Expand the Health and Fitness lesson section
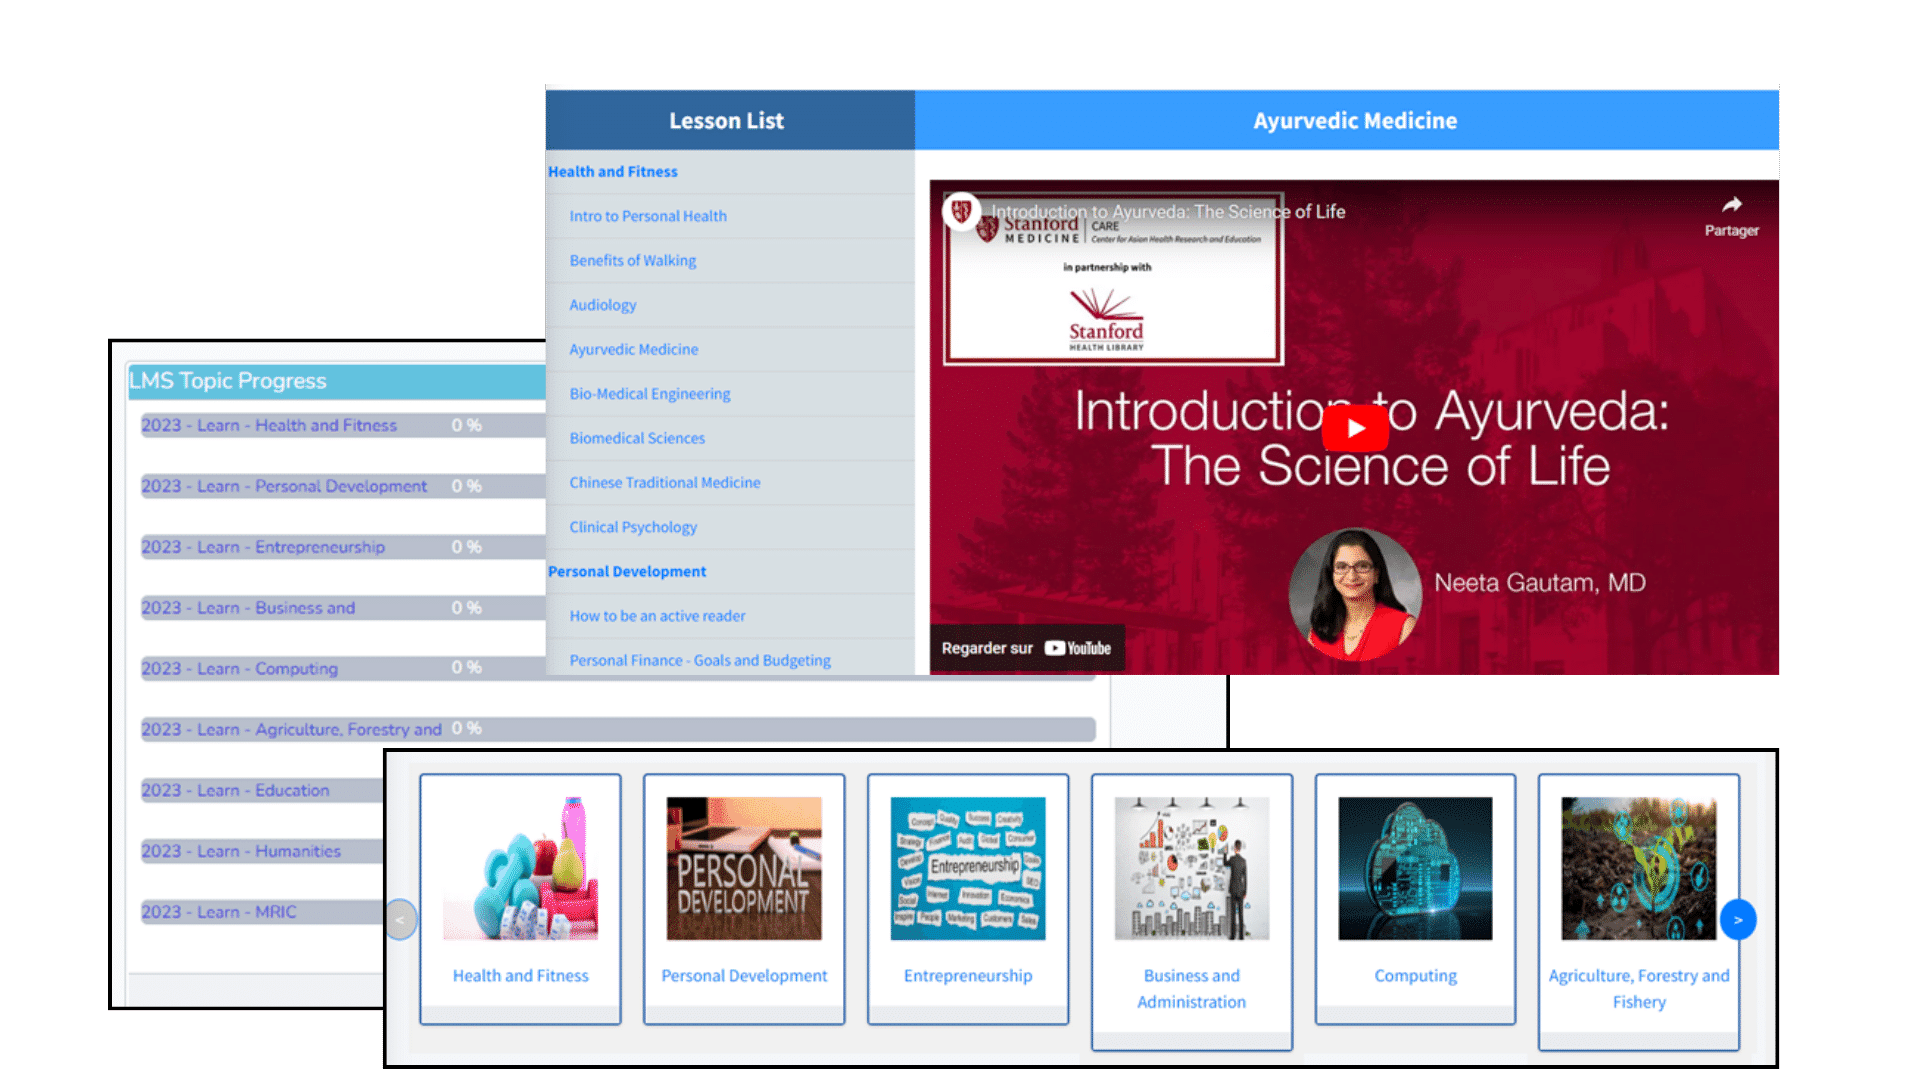 click(612, 172)
